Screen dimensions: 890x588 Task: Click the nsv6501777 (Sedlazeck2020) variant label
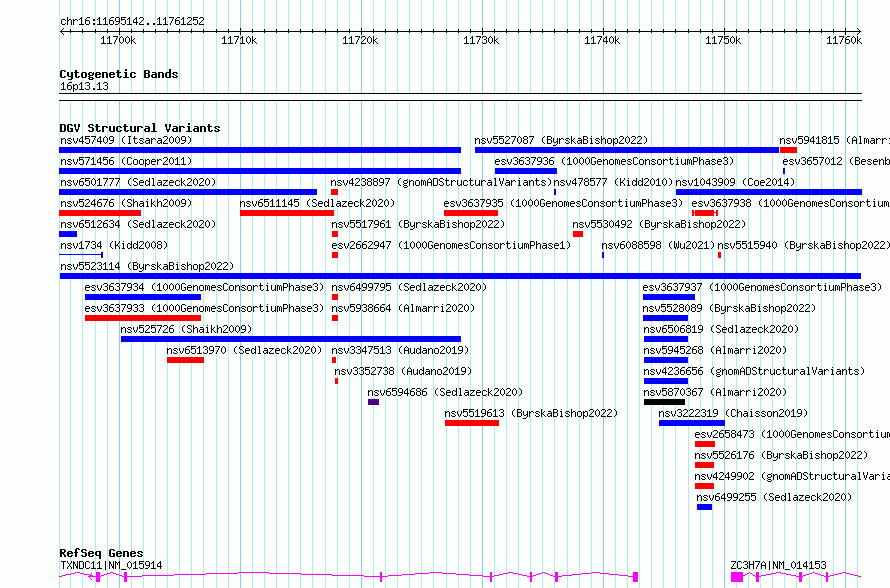(x=138, y=182)
